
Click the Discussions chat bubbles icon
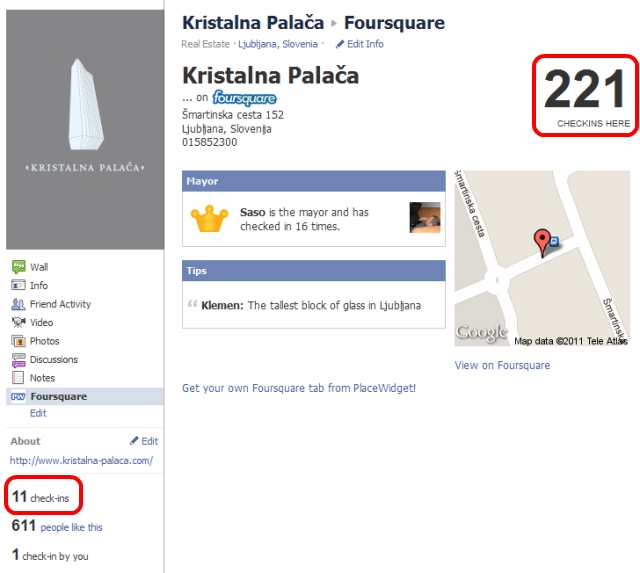click(18, 360)
